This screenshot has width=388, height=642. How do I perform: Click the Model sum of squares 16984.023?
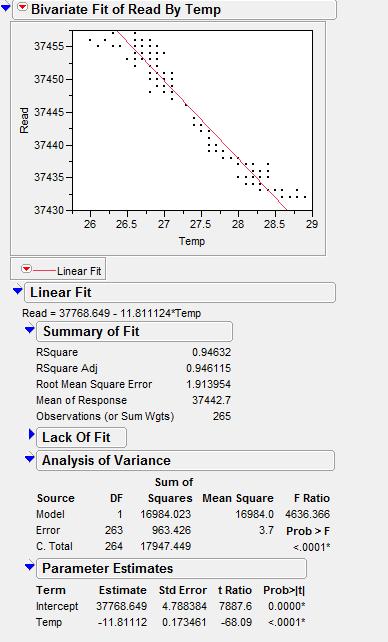(166, 514)
